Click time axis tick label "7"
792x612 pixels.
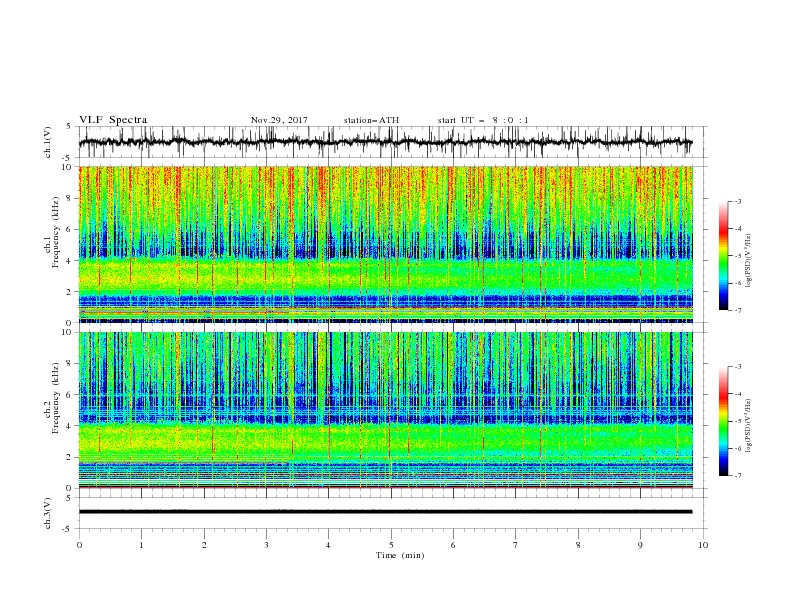(516, 545)
